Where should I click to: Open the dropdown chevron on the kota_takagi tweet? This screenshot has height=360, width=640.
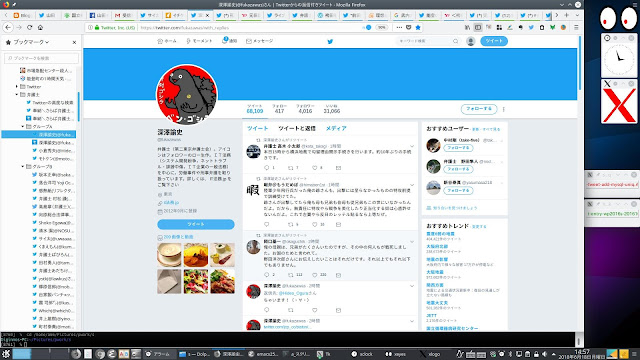(412, 146)
